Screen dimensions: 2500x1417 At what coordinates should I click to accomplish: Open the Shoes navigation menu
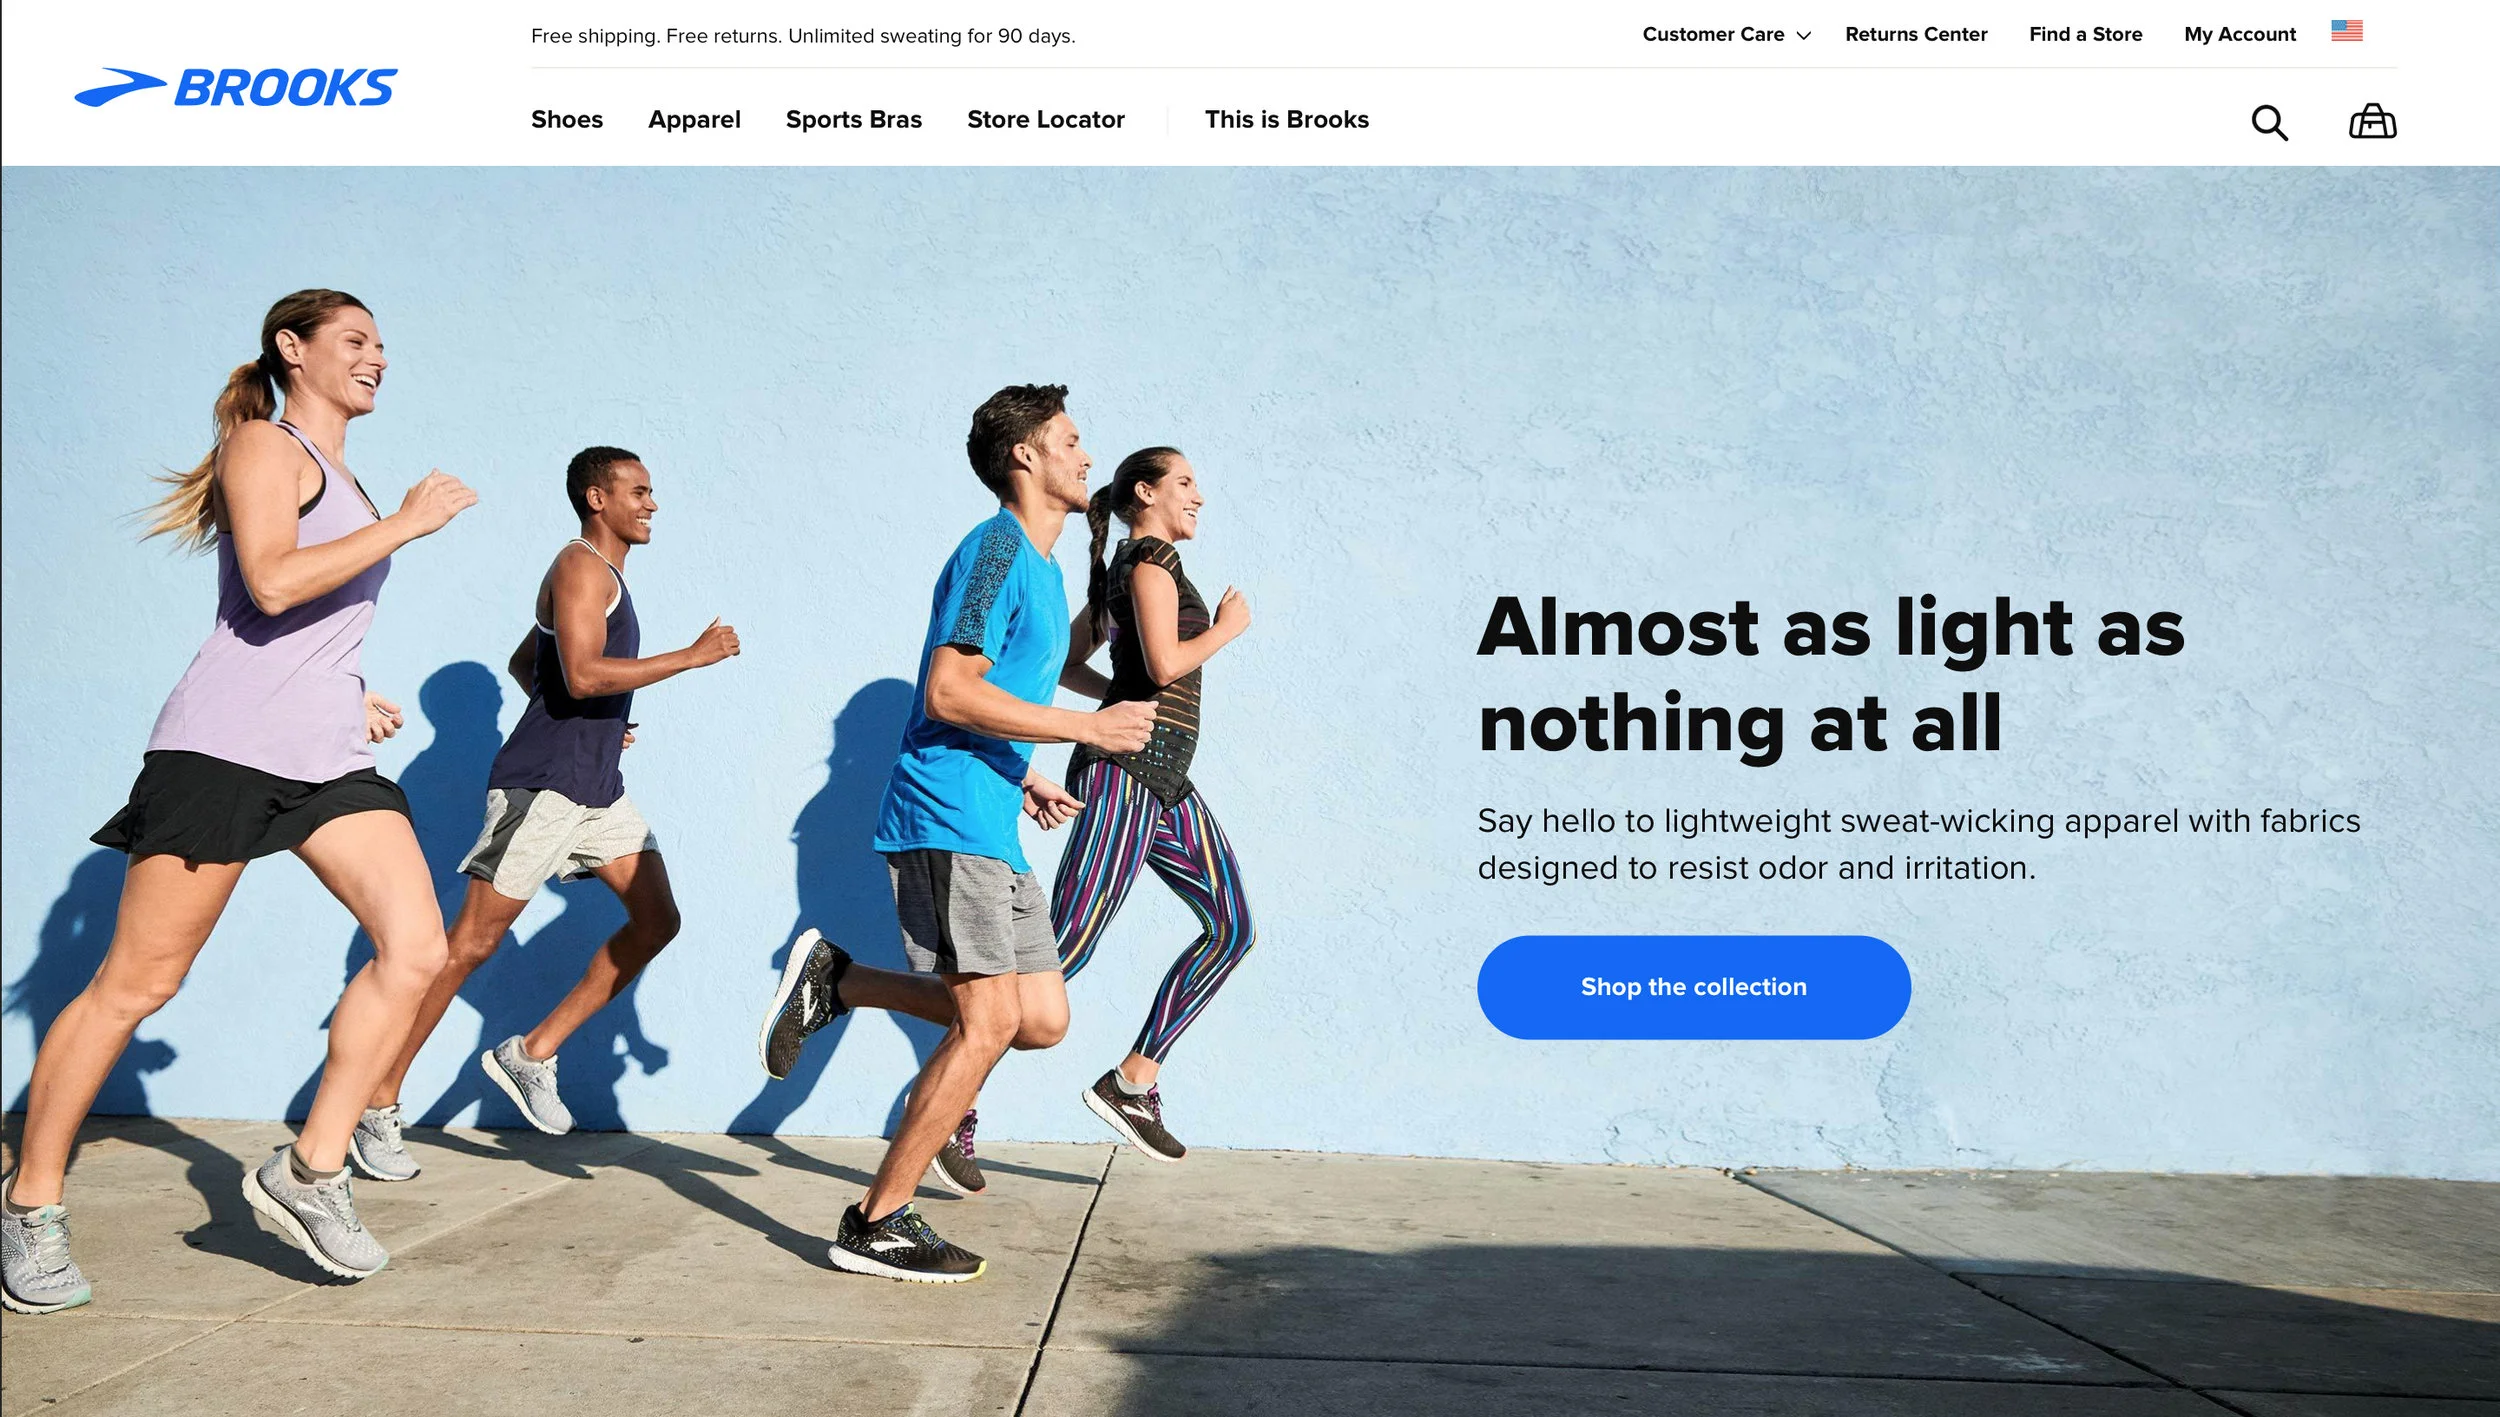click(x=567, y=119)
